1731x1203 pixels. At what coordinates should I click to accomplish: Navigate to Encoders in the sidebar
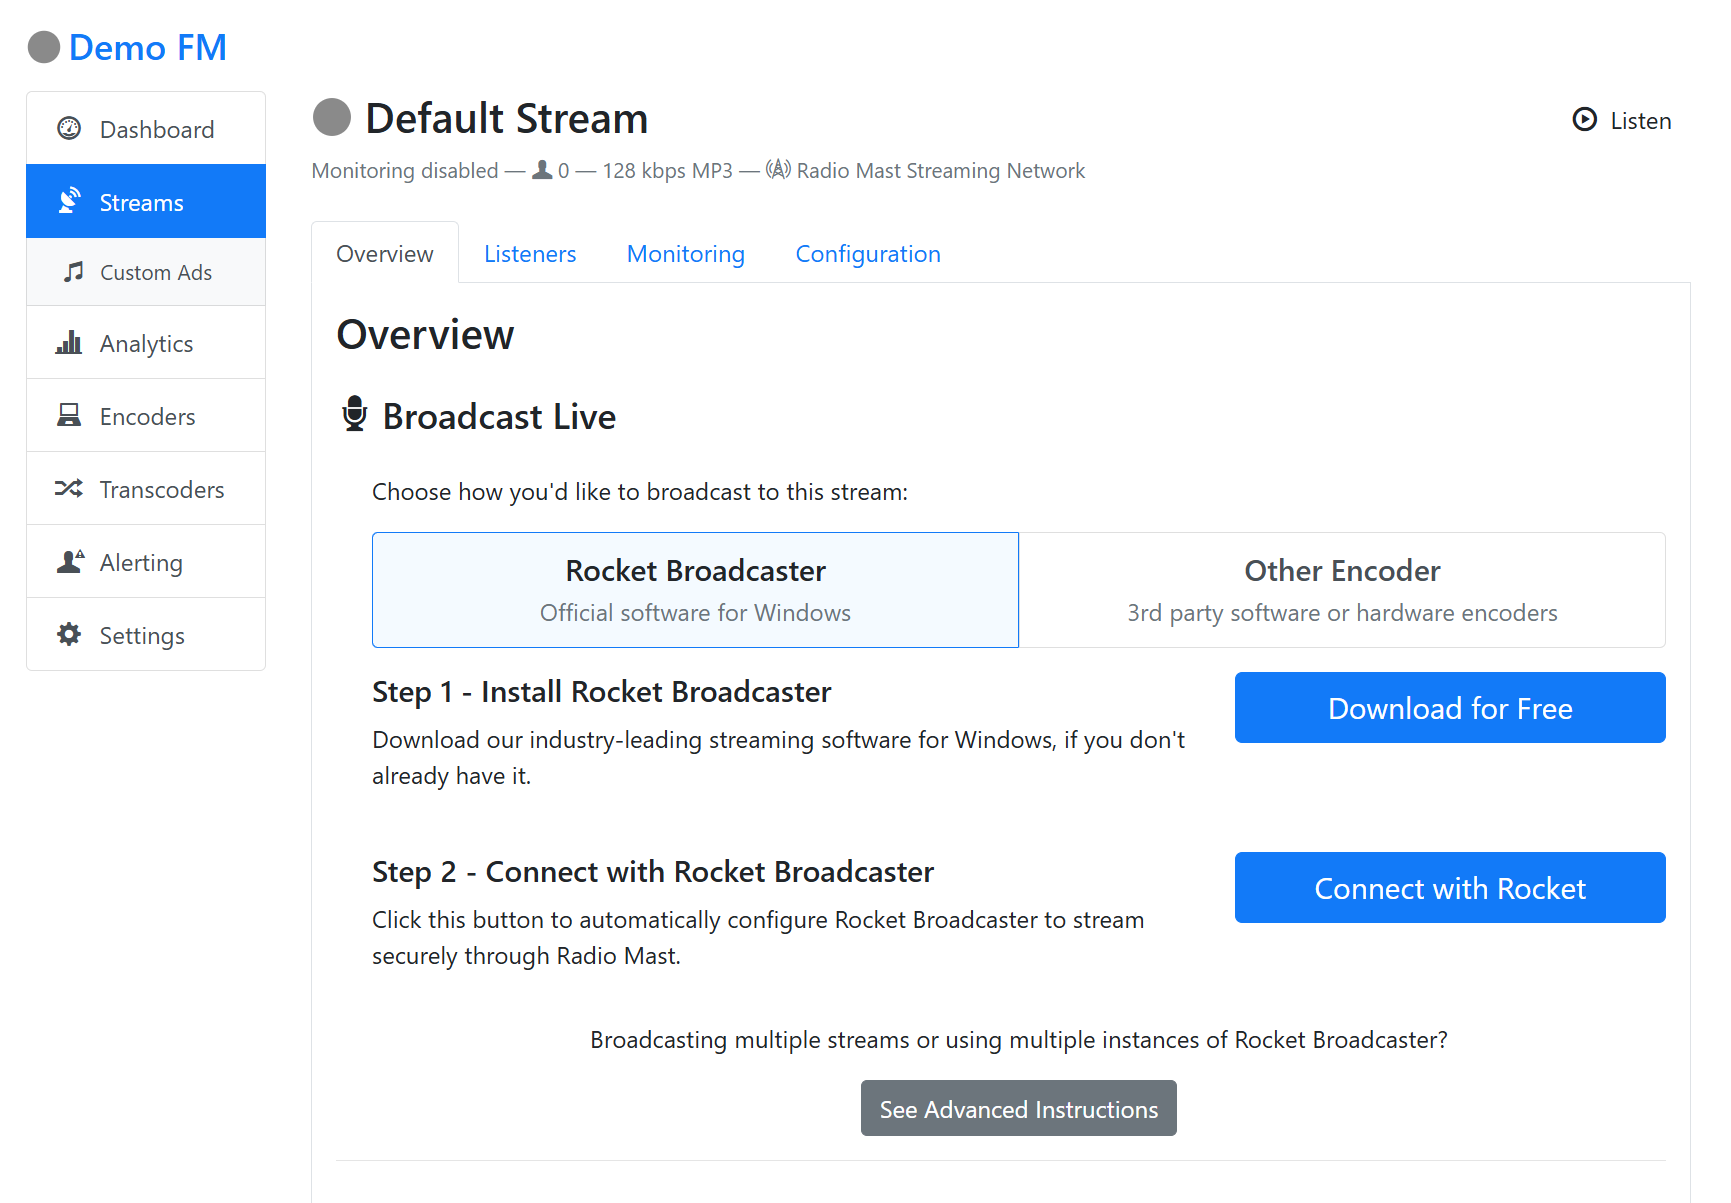click(x=146, y=416)
